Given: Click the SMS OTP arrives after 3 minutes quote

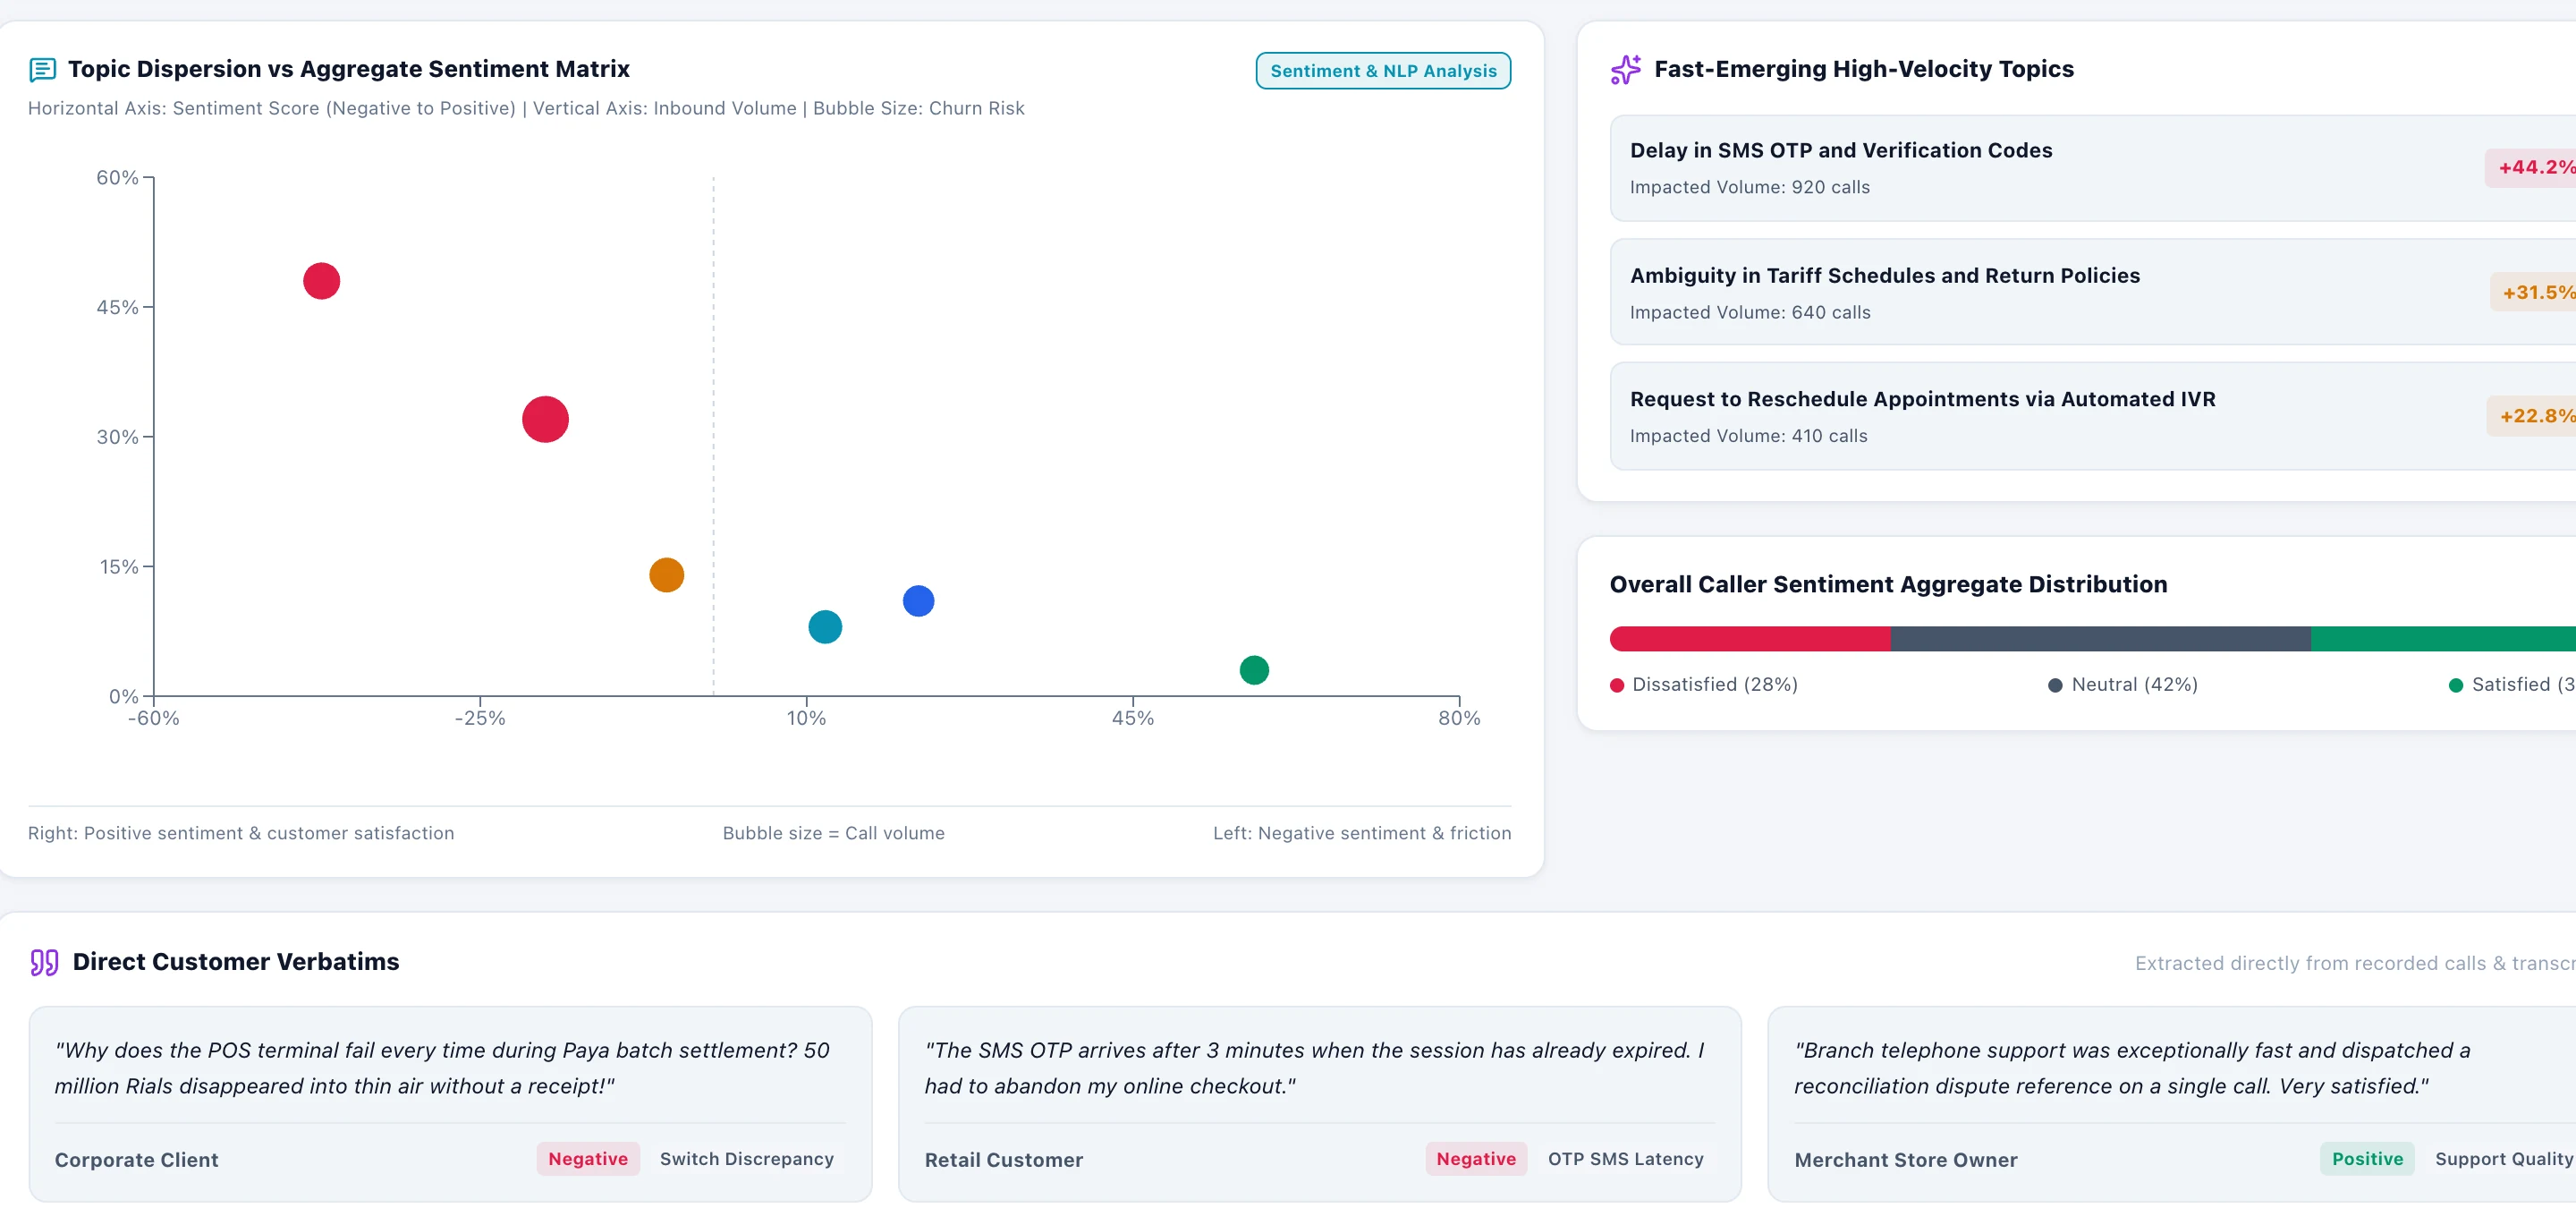Looking at the screenshot, I should pos(1314,1068).
